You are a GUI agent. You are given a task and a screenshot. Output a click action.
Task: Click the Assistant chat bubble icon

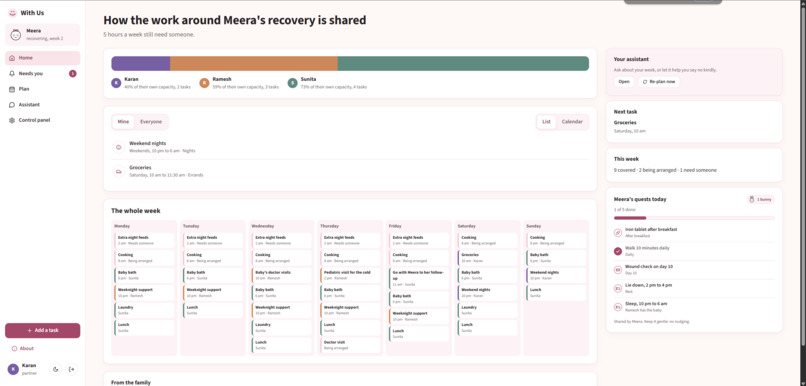click(12, 105)
